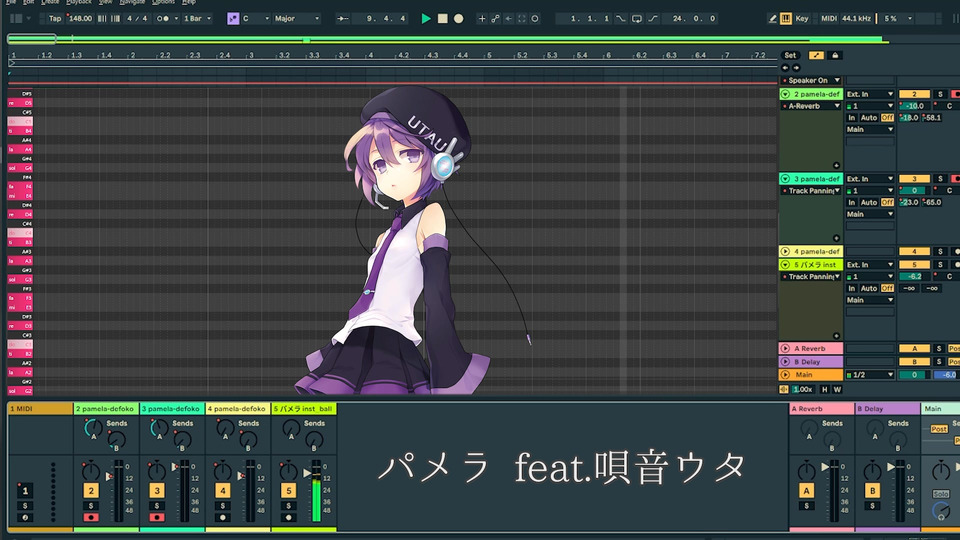The height and width of the screenshot is (540, 960).
Task: Click the Session Record circle icon
Action: point(534,18)
